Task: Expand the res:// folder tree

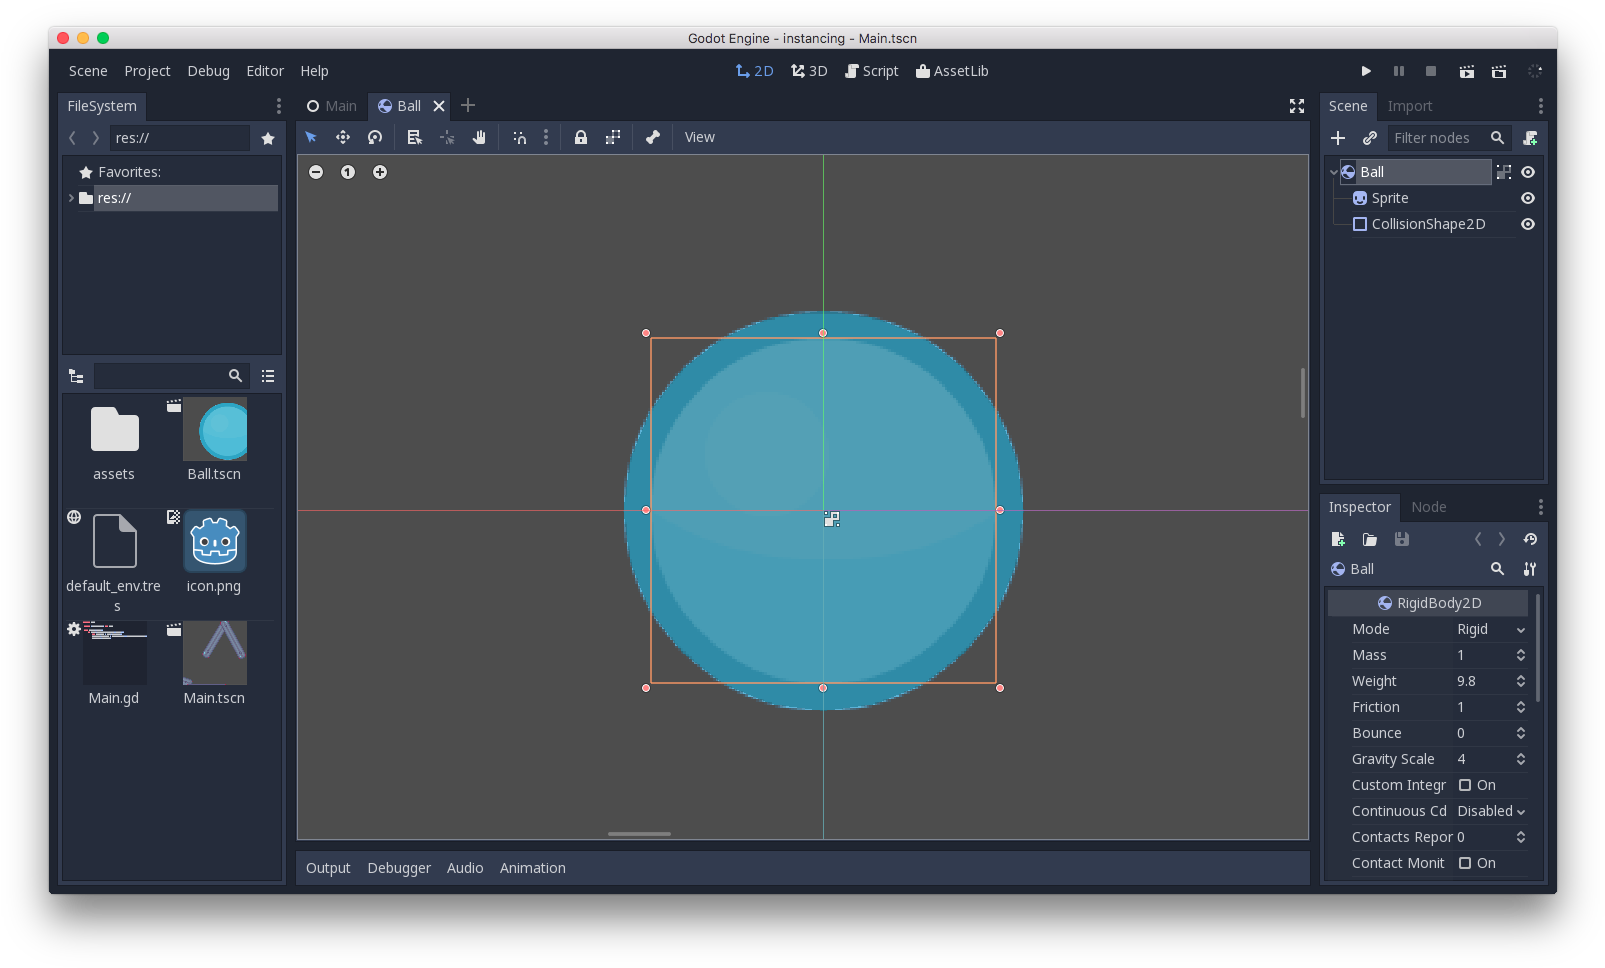Action: click(x=71, y=198)
